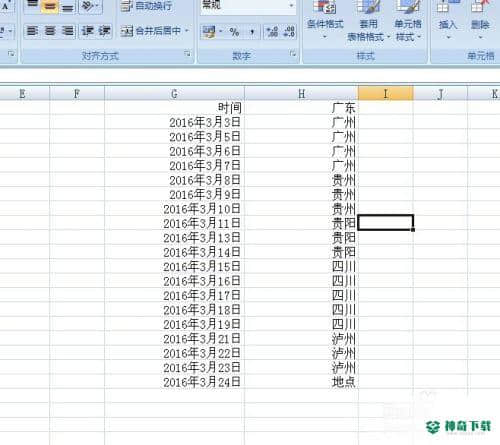Open the number format combo box
This screenshot has height=445, width=500.
coord(248,6)
